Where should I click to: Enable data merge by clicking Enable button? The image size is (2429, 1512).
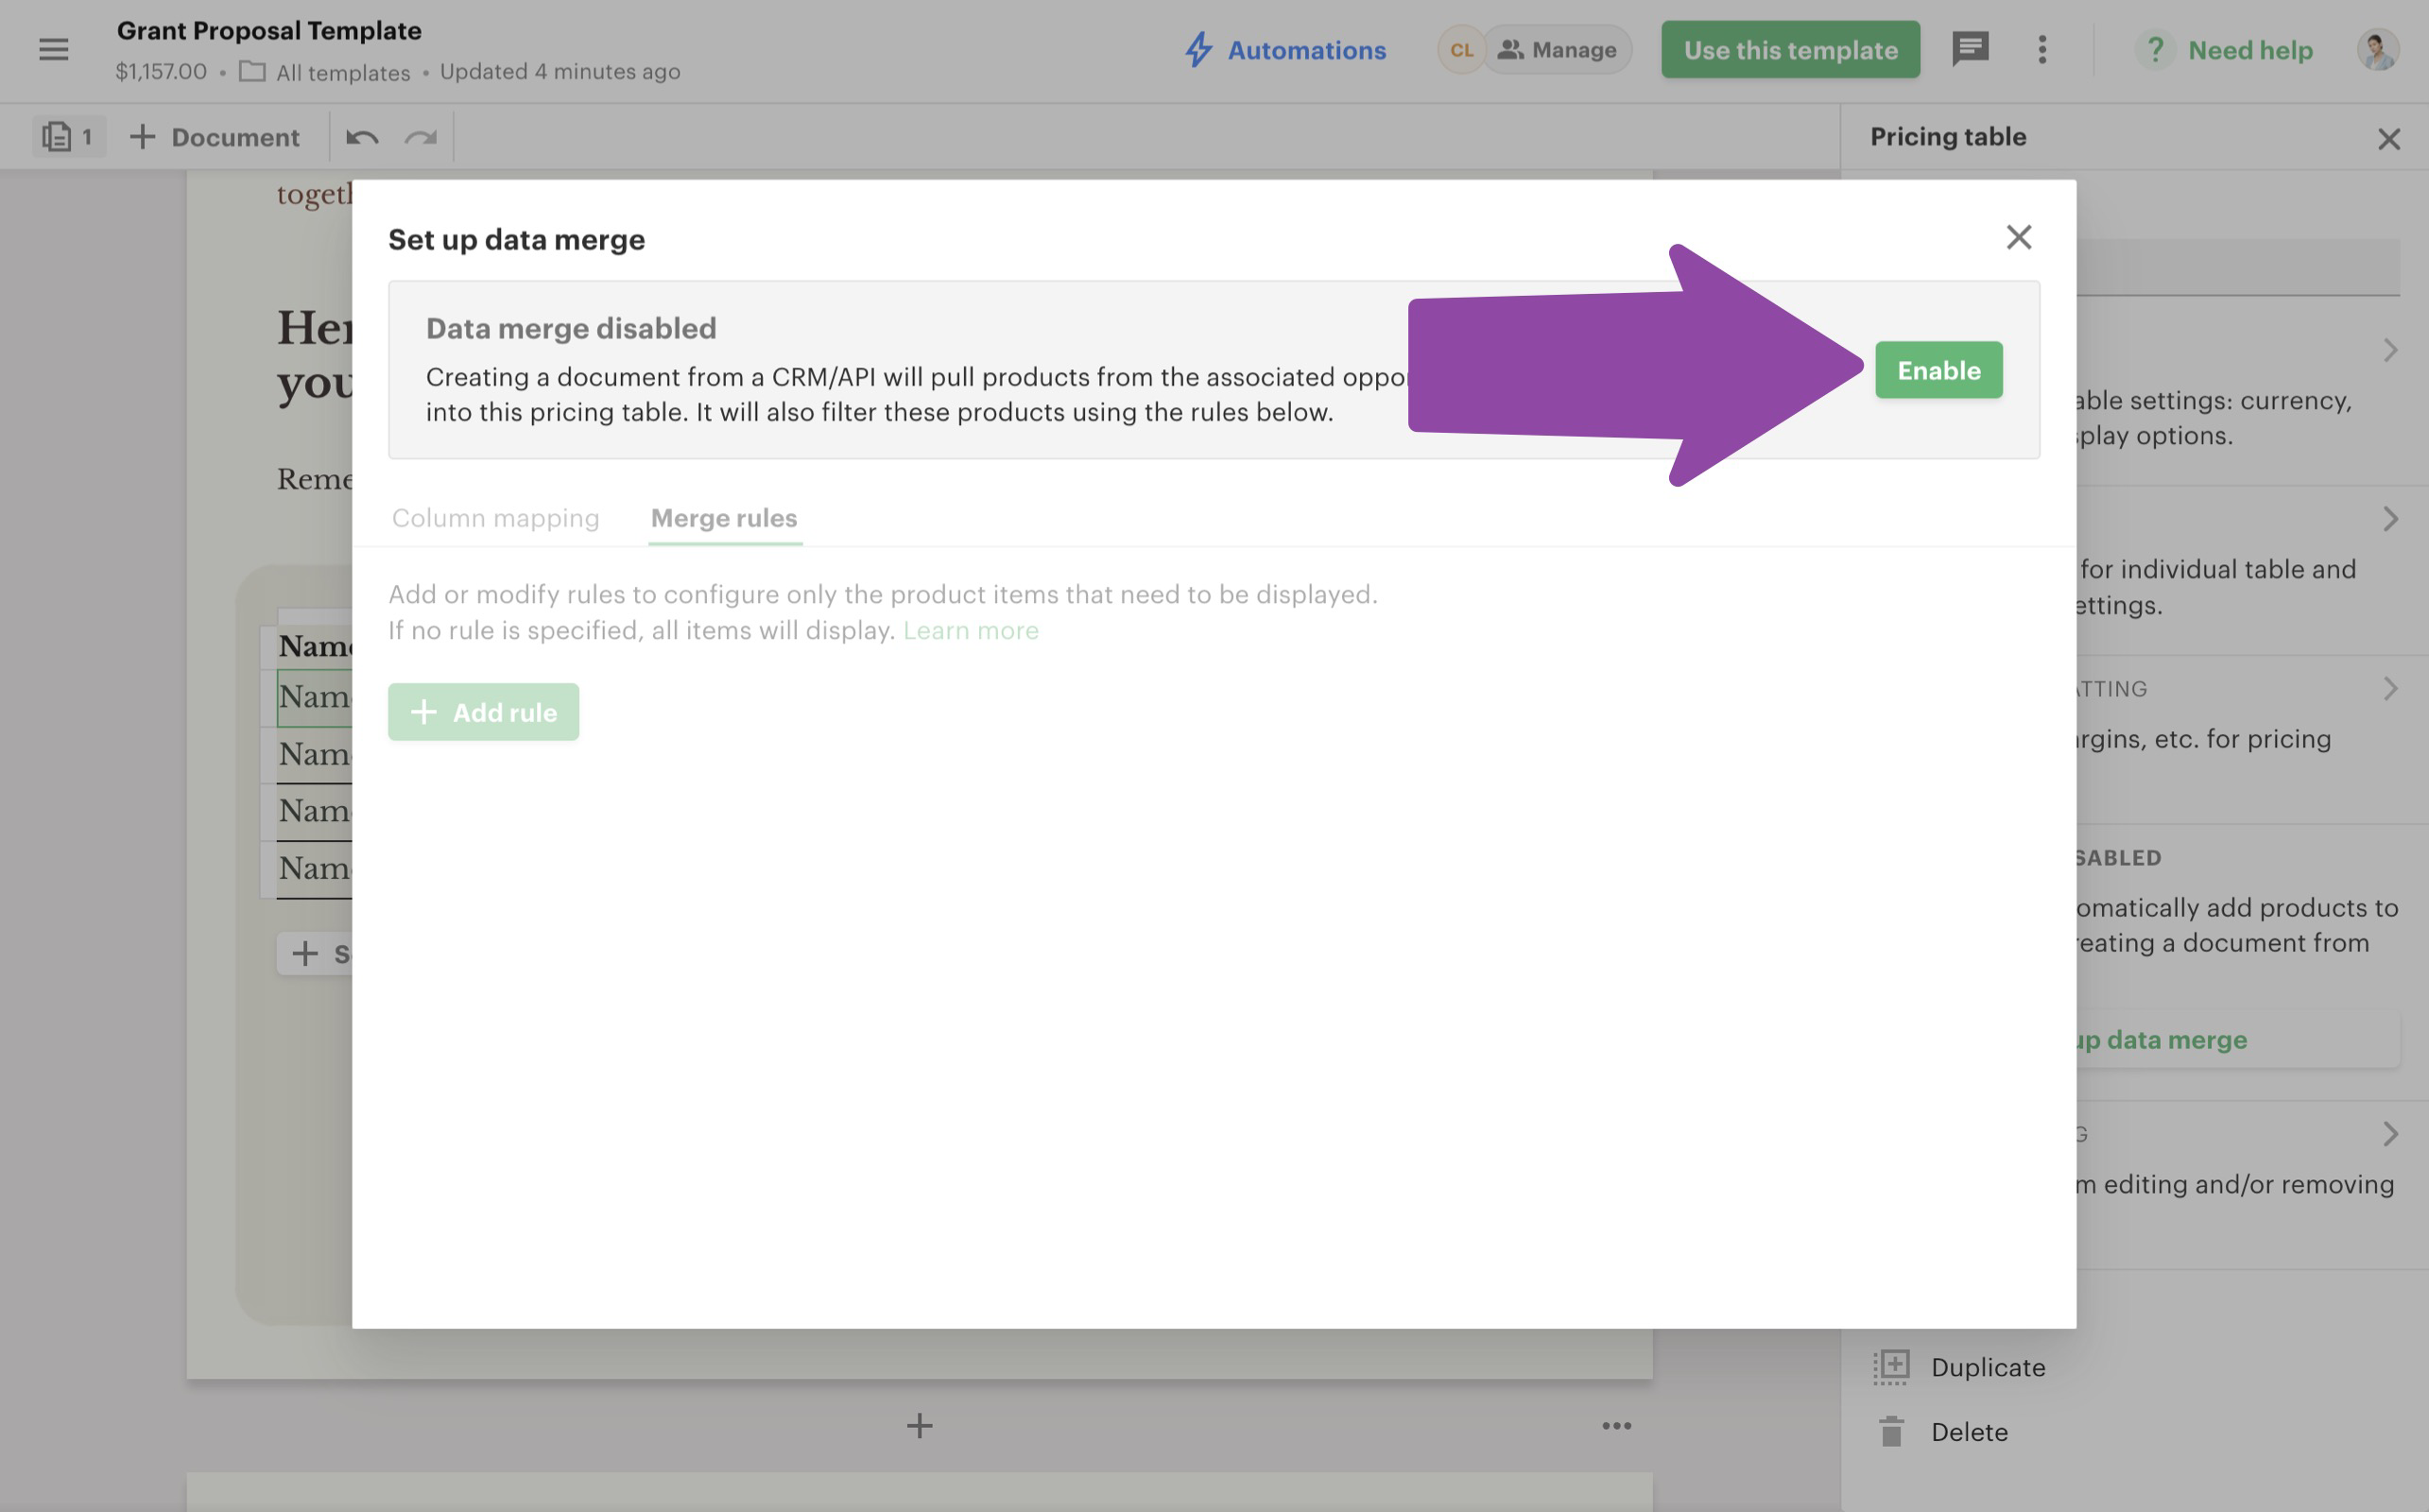point(1938,369)
